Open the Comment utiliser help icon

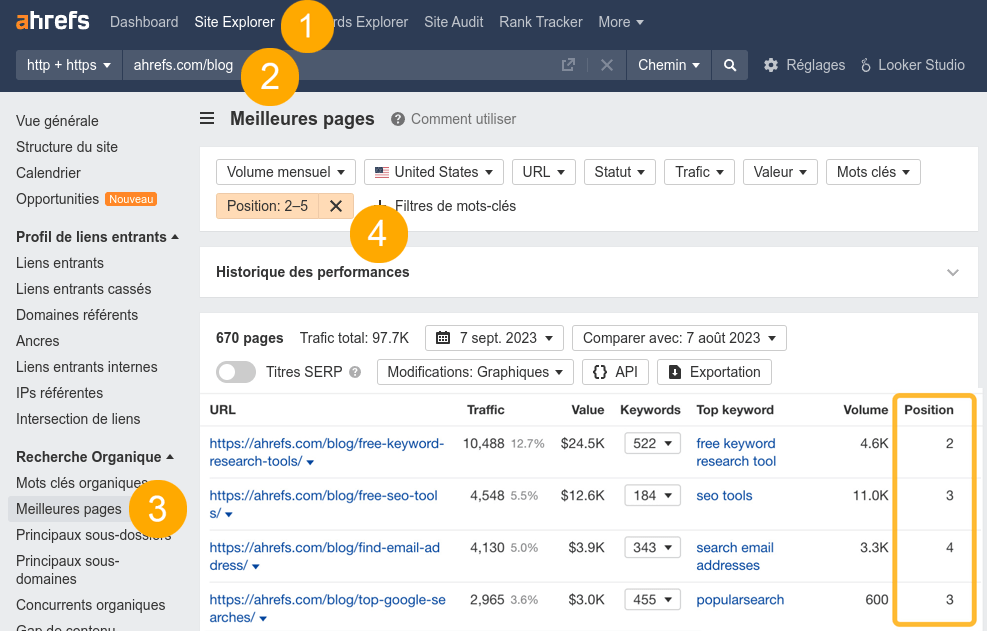tap(399, 119)
